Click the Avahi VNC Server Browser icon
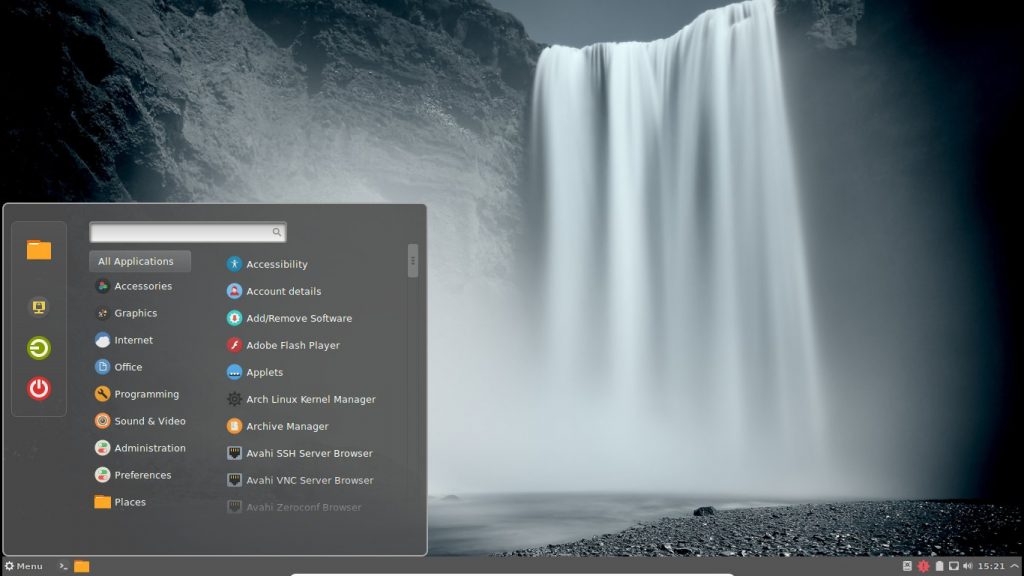This screenshot has width=1024, height=576. [234, 480]
